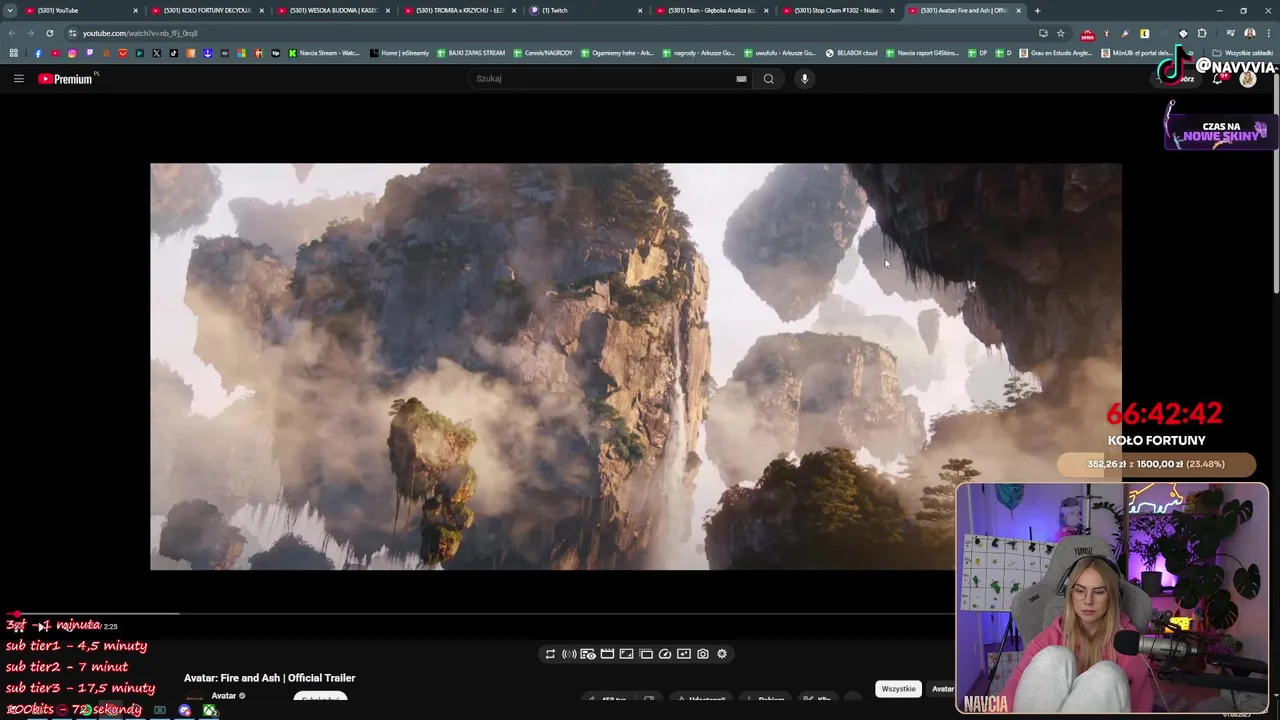This screenshot has height=720, width=1280.
Task: Open the YouTube account avatar menu
Action: pyautogui.click(x=1247, y=79)
